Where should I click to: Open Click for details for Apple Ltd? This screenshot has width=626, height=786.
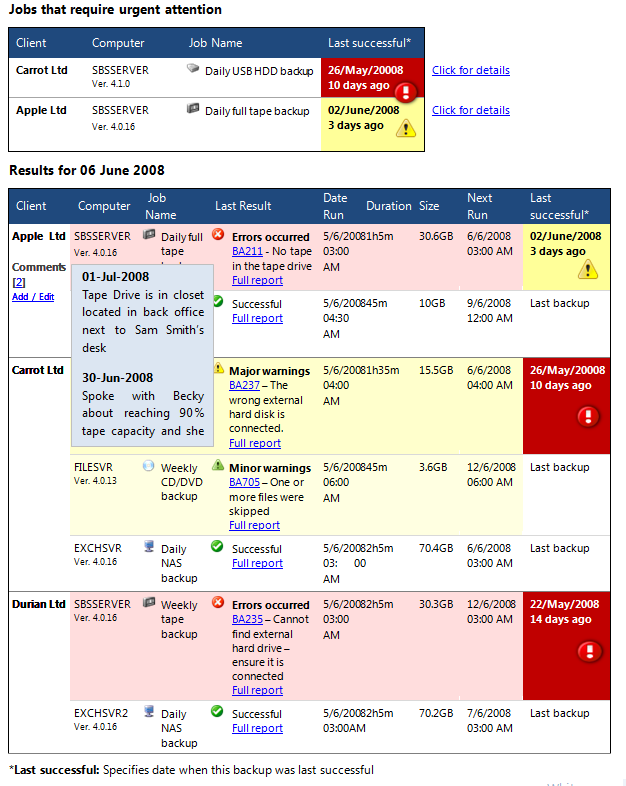click(x=471, y=110)
